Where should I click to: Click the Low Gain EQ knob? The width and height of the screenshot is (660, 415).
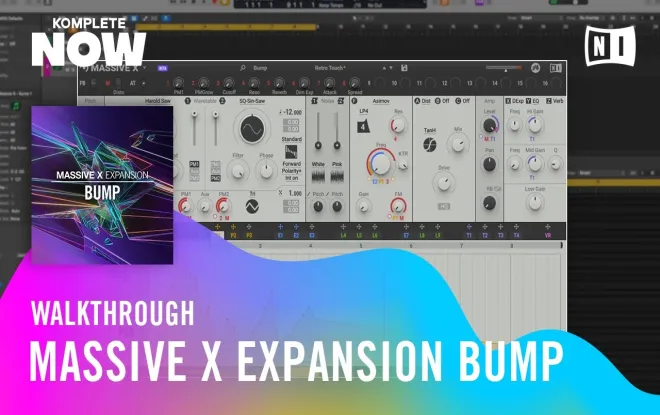point(535,202)
